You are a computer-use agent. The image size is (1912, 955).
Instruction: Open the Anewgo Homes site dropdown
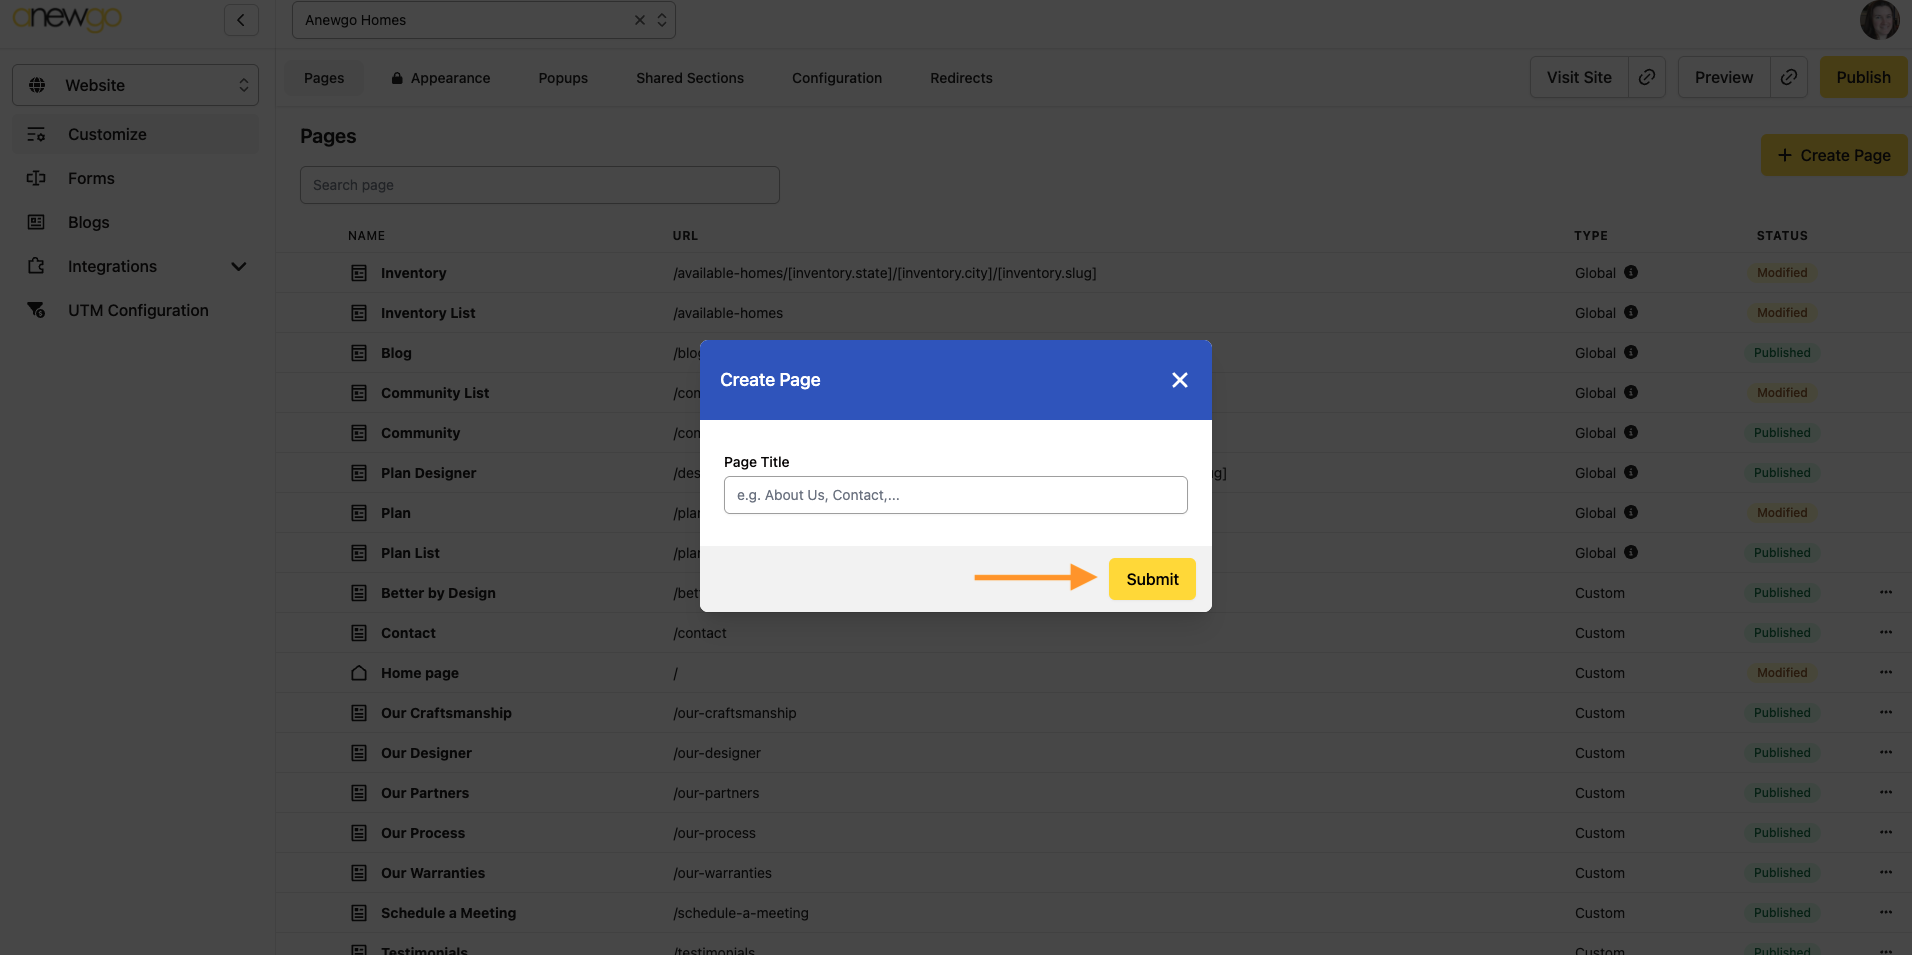(662, 20)
